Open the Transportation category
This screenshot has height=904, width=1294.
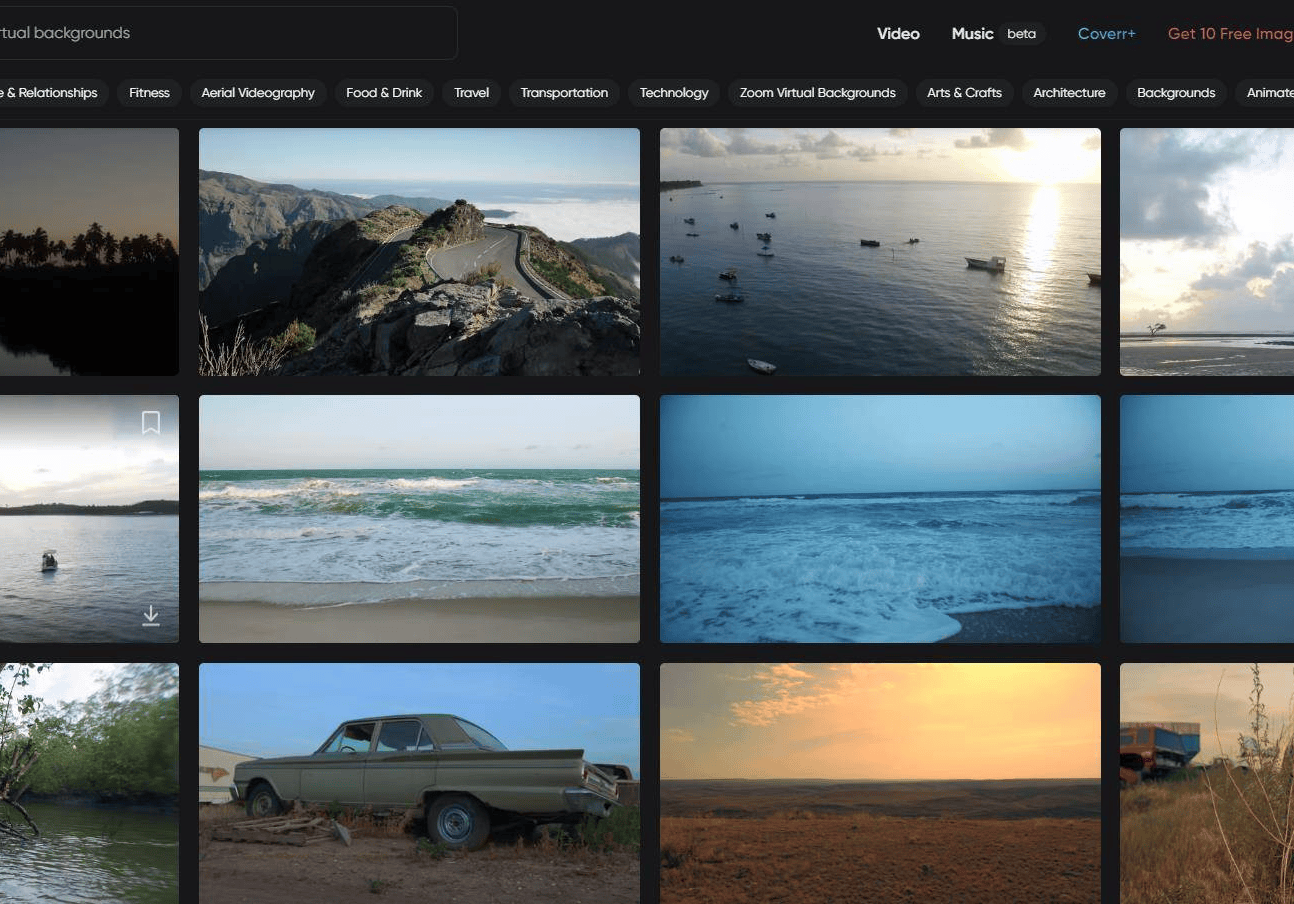coord(564,93)
